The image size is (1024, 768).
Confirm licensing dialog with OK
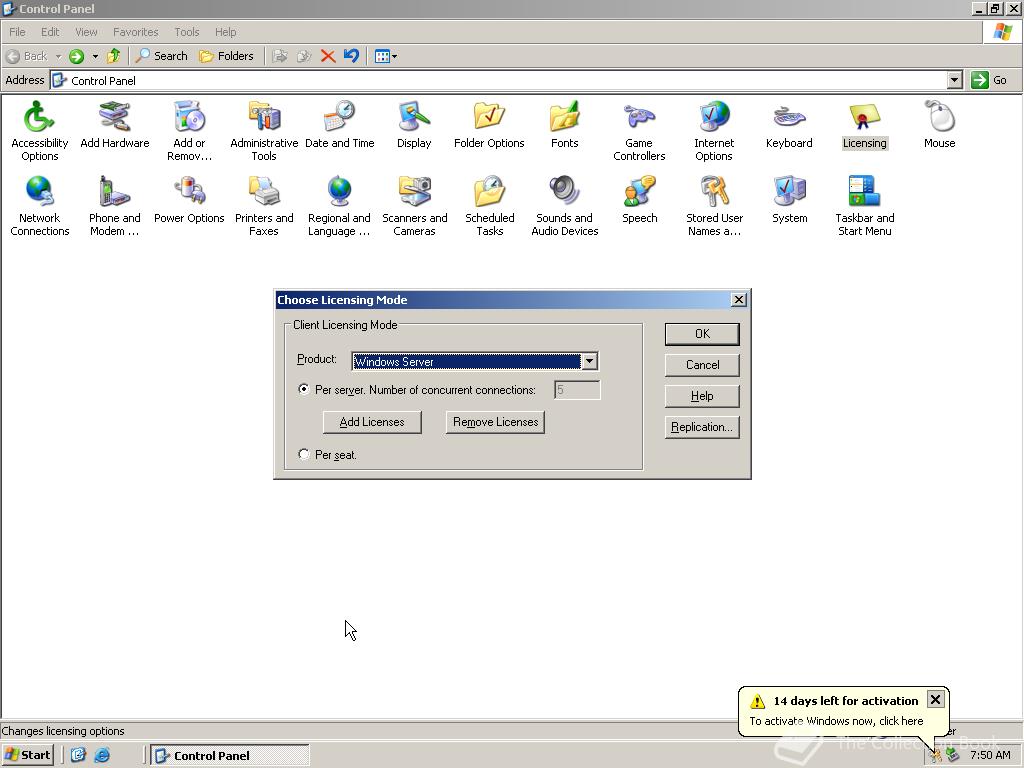(x=702, y=334)
